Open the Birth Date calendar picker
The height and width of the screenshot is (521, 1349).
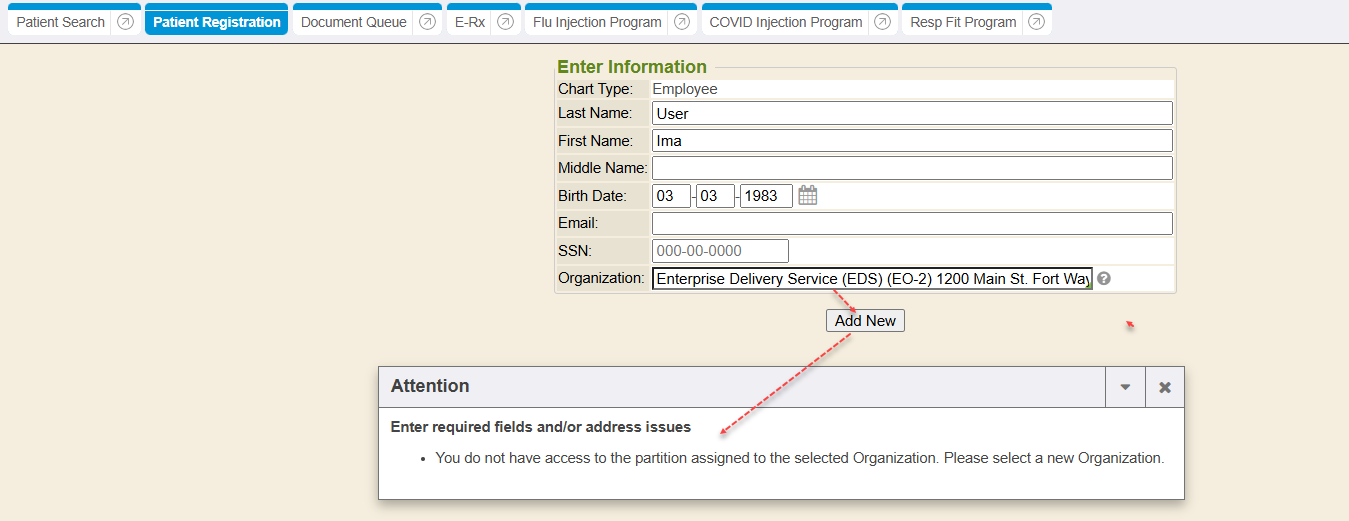pyautogui.click(x=808, y=196)
